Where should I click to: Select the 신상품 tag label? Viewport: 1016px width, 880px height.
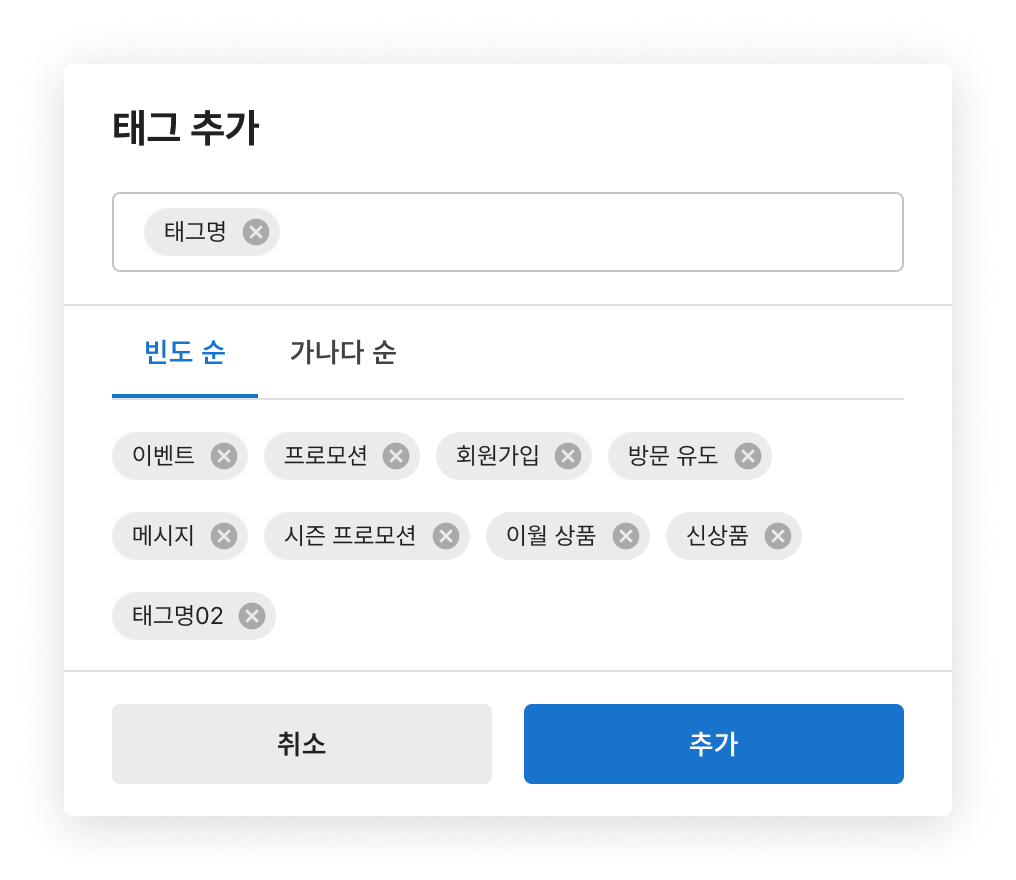click(717, 536)
